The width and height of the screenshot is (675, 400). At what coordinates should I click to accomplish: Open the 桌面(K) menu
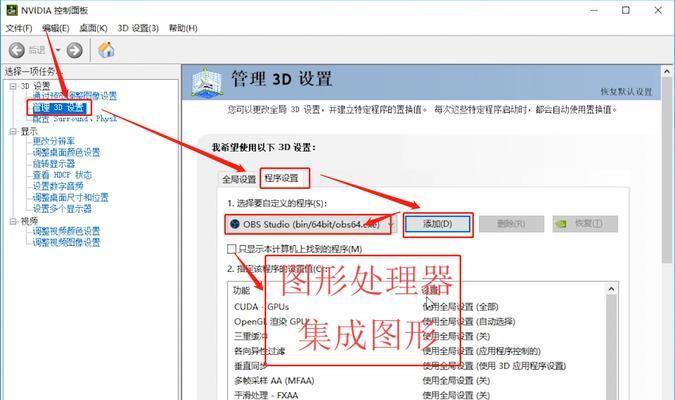tap(93, 28)
